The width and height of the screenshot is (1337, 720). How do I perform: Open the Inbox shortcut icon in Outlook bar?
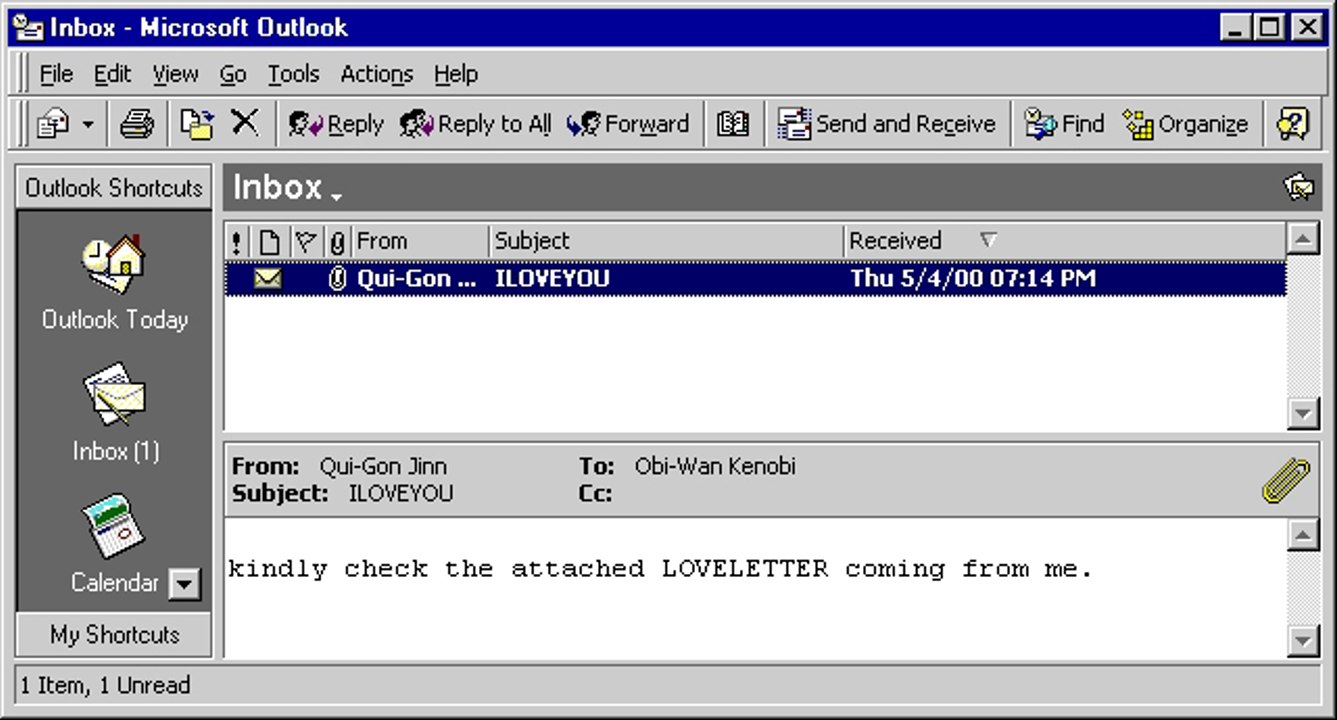pyautogui.click(x=113, y=394)
